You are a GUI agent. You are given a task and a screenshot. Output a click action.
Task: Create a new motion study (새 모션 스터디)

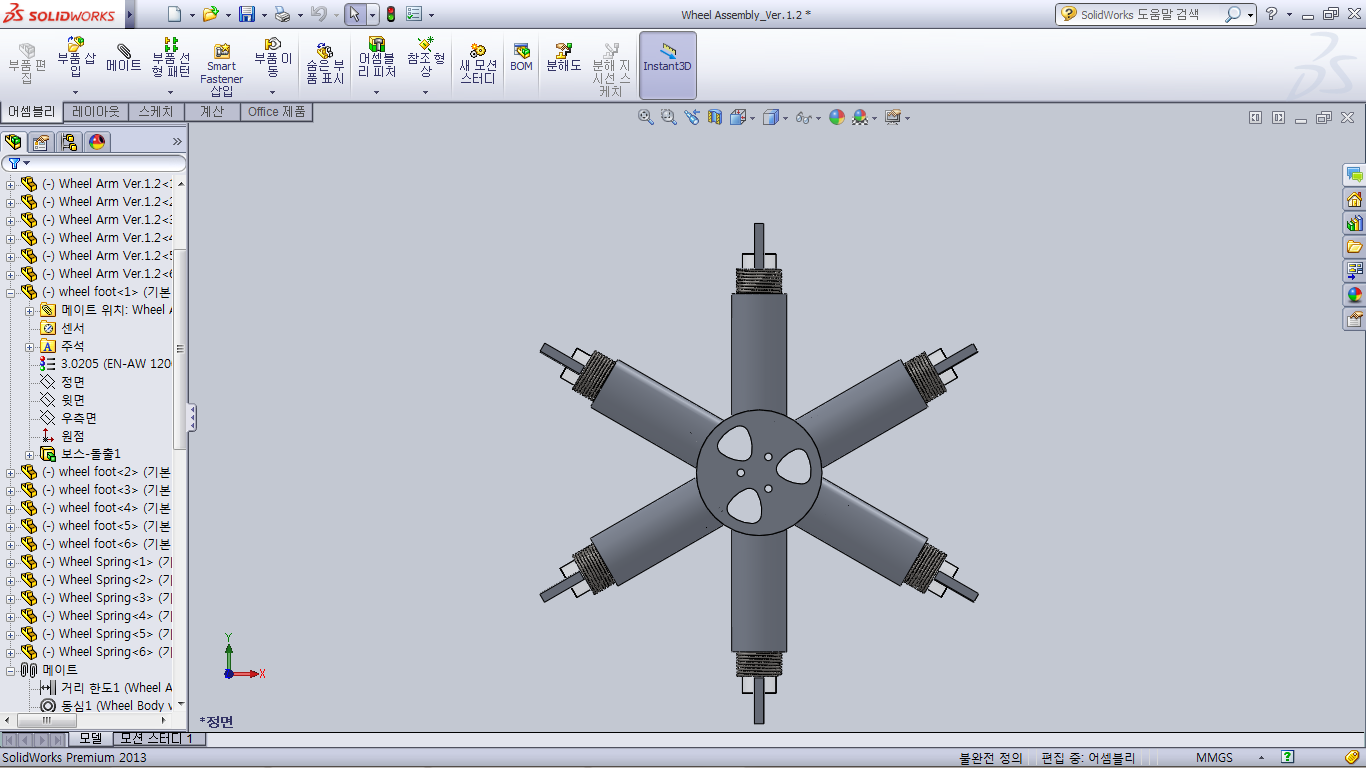[478, 64]
